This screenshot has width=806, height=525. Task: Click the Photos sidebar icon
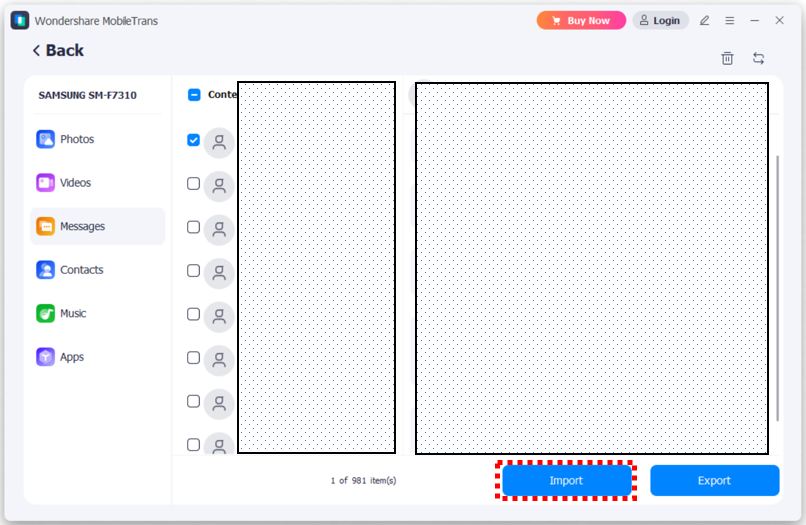pos(46,140)
